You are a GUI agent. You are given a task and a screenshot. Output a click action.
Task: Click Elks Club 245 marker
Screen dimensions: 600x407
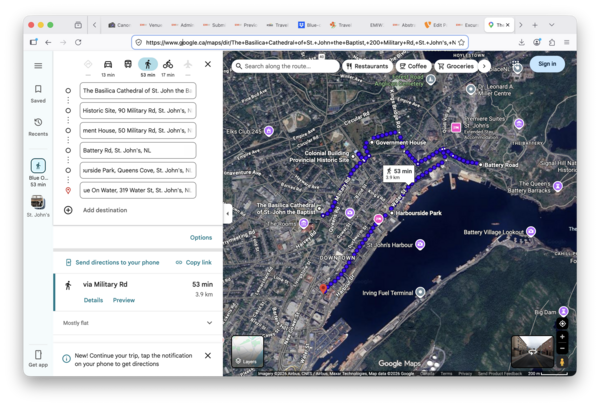(x=269, y=131)
